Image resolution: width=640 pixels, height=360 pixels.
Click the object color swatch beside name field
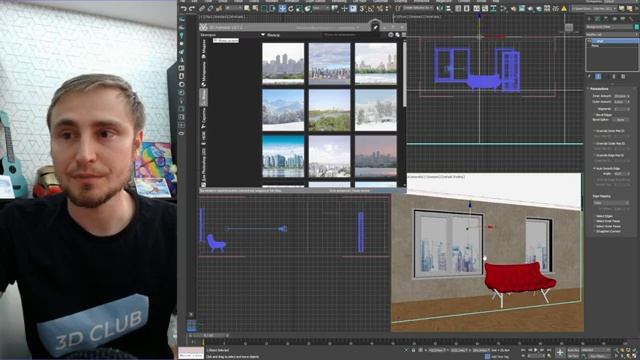click(x=636, y=27)
